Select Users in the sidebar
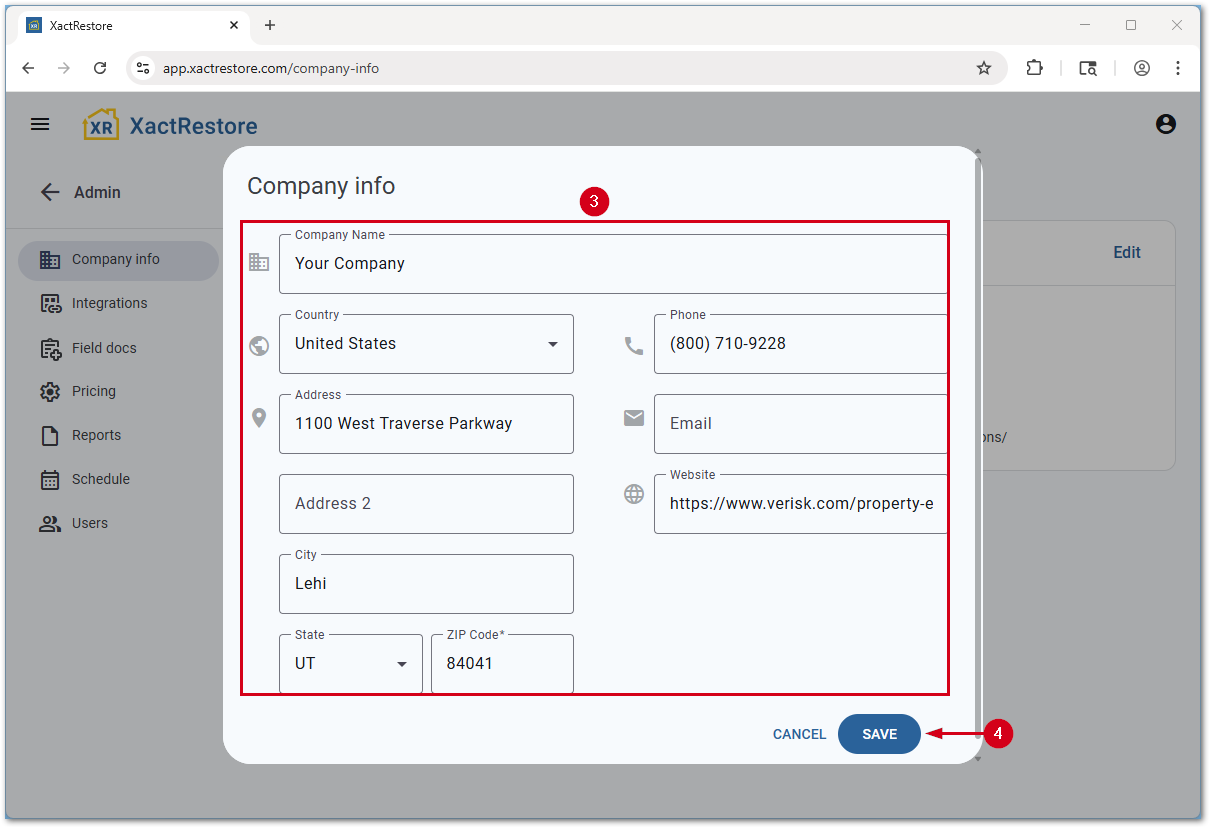Screen dimensions: 1210x828 (89, 523)
